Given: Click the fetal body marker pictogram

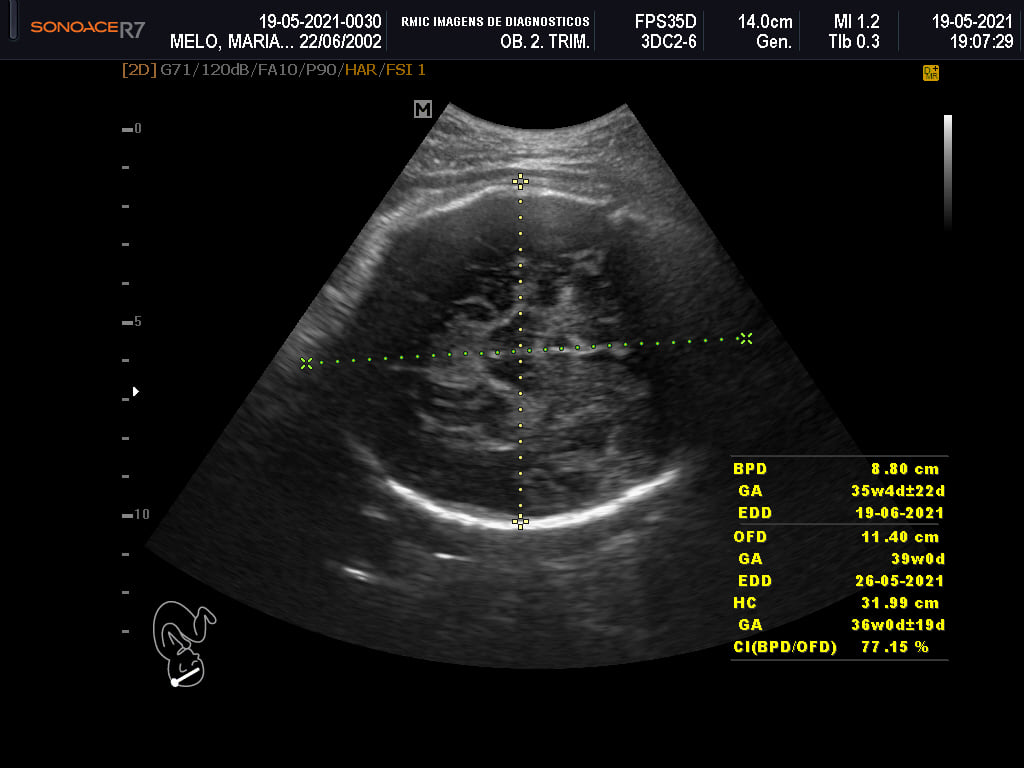Looking at the screenshot, I should coord(184,644).
